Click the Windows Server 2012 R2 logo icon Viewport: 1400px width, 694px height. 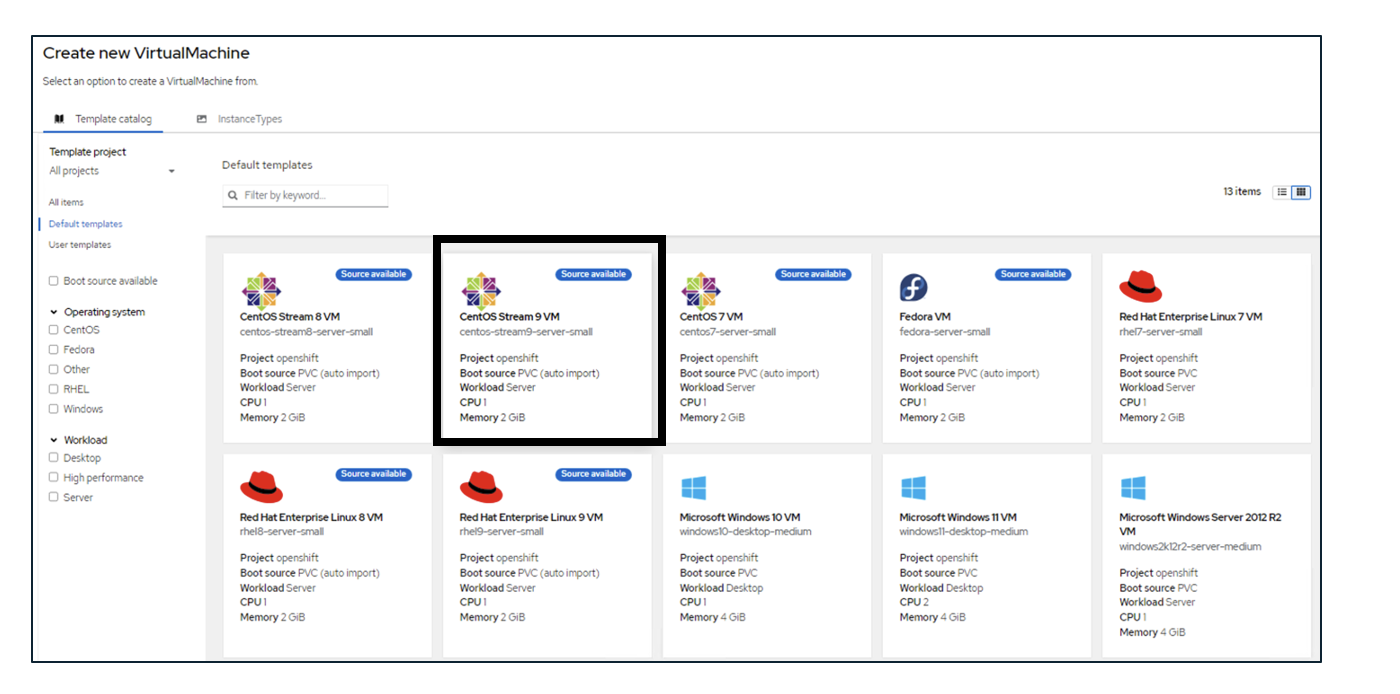[x=1133, y=488]
